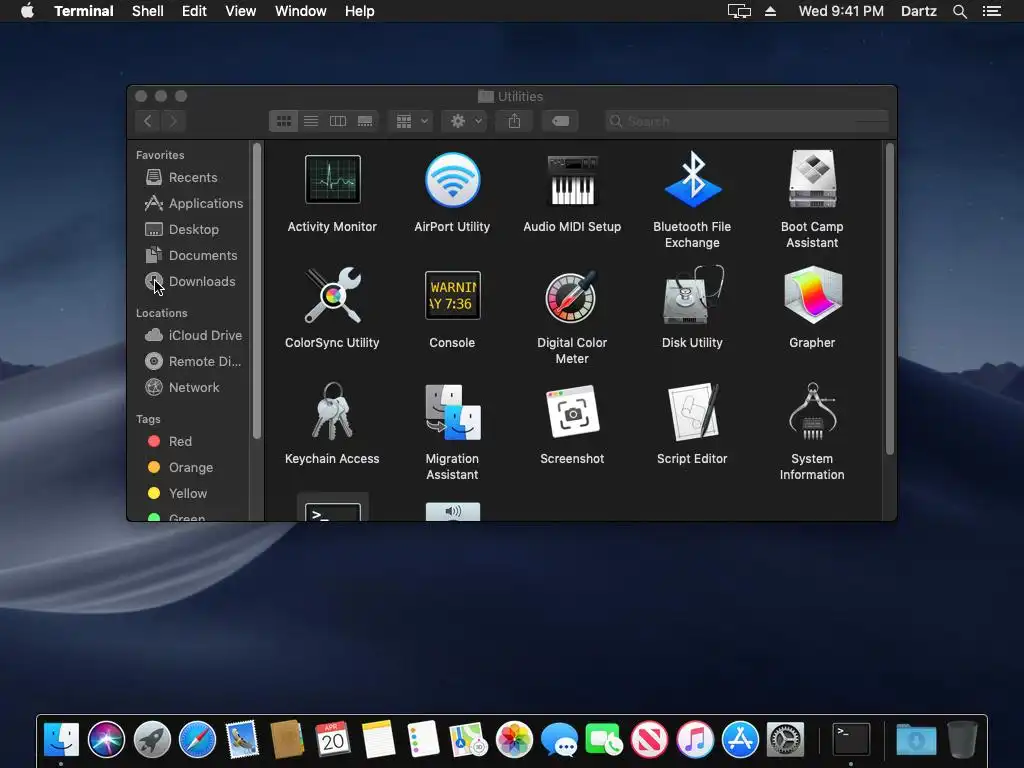Screen dimensions: 1024x768
Task: Select Keychain Access icon
Action: pos(332,411)
